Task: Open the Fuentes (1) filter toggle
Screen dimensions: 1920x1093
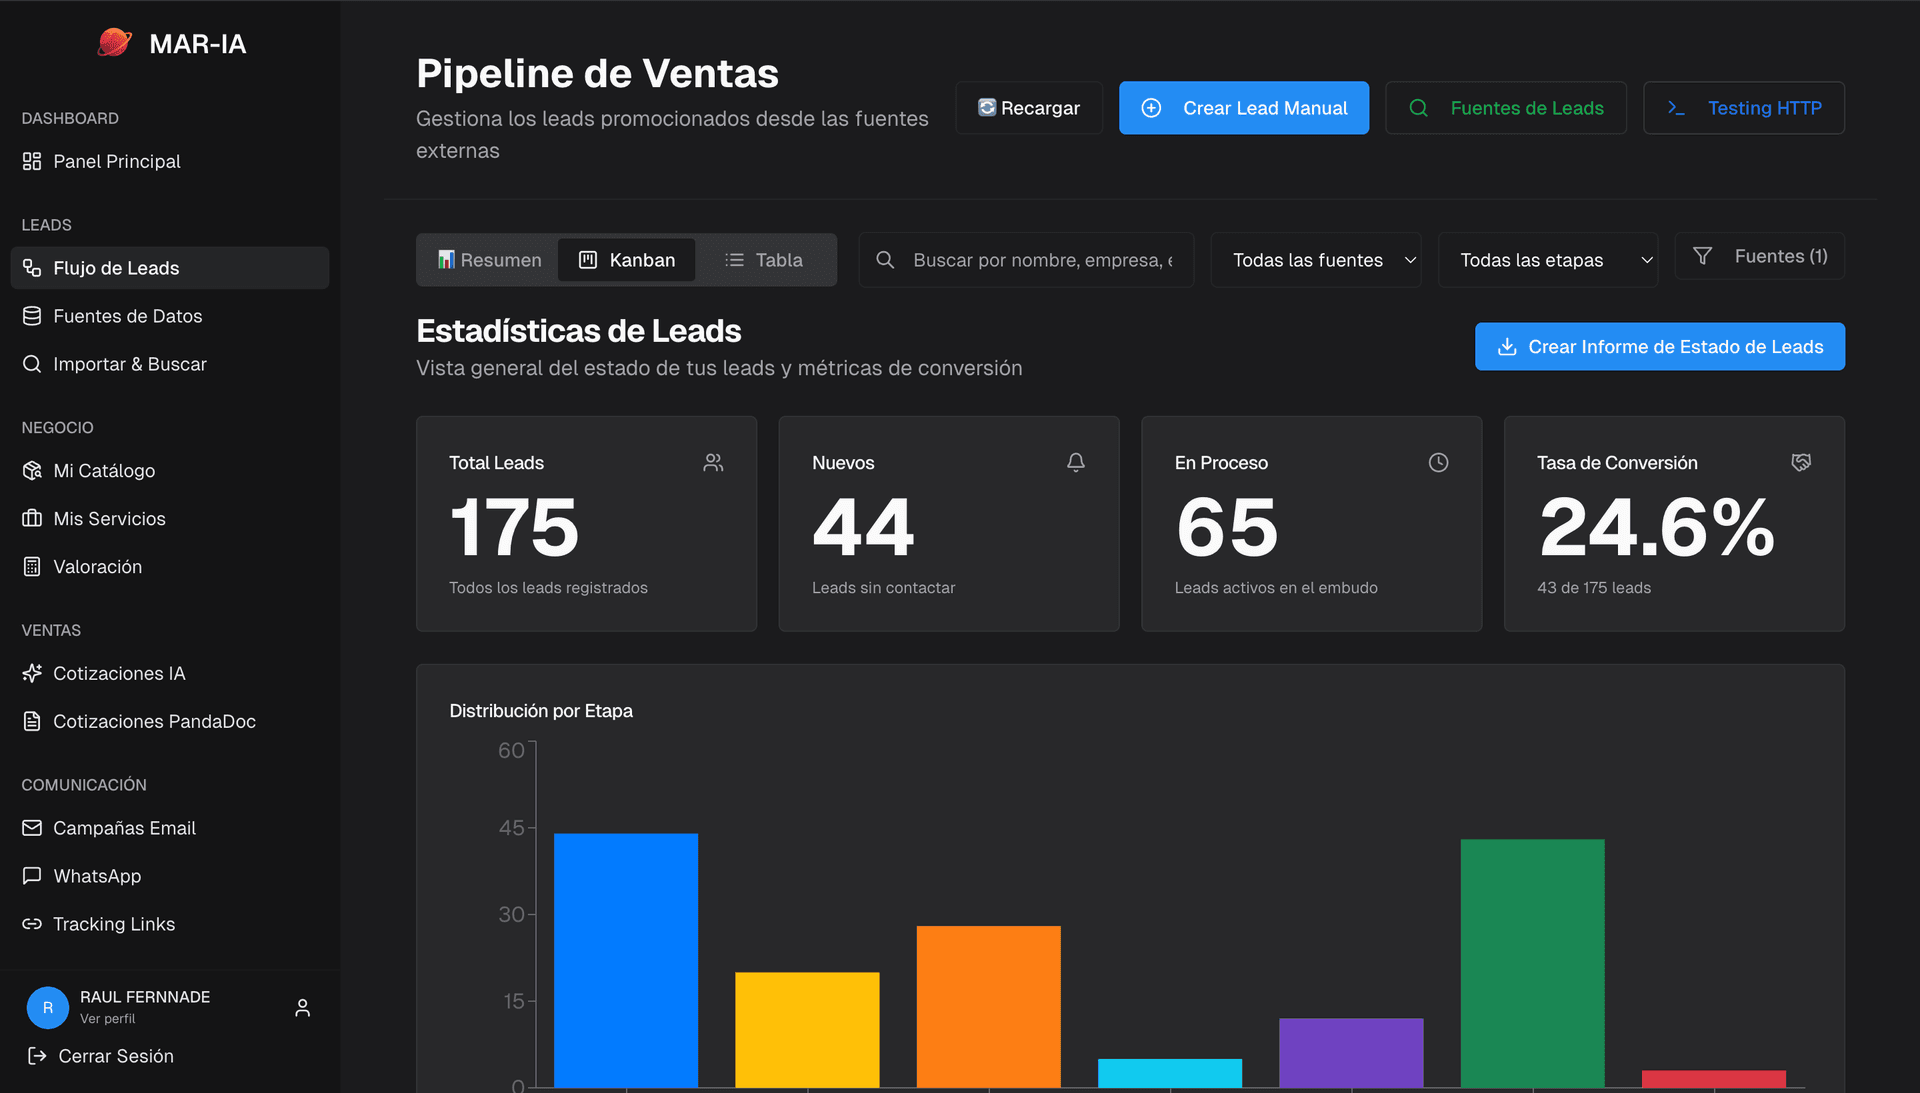Action: 1758,256
